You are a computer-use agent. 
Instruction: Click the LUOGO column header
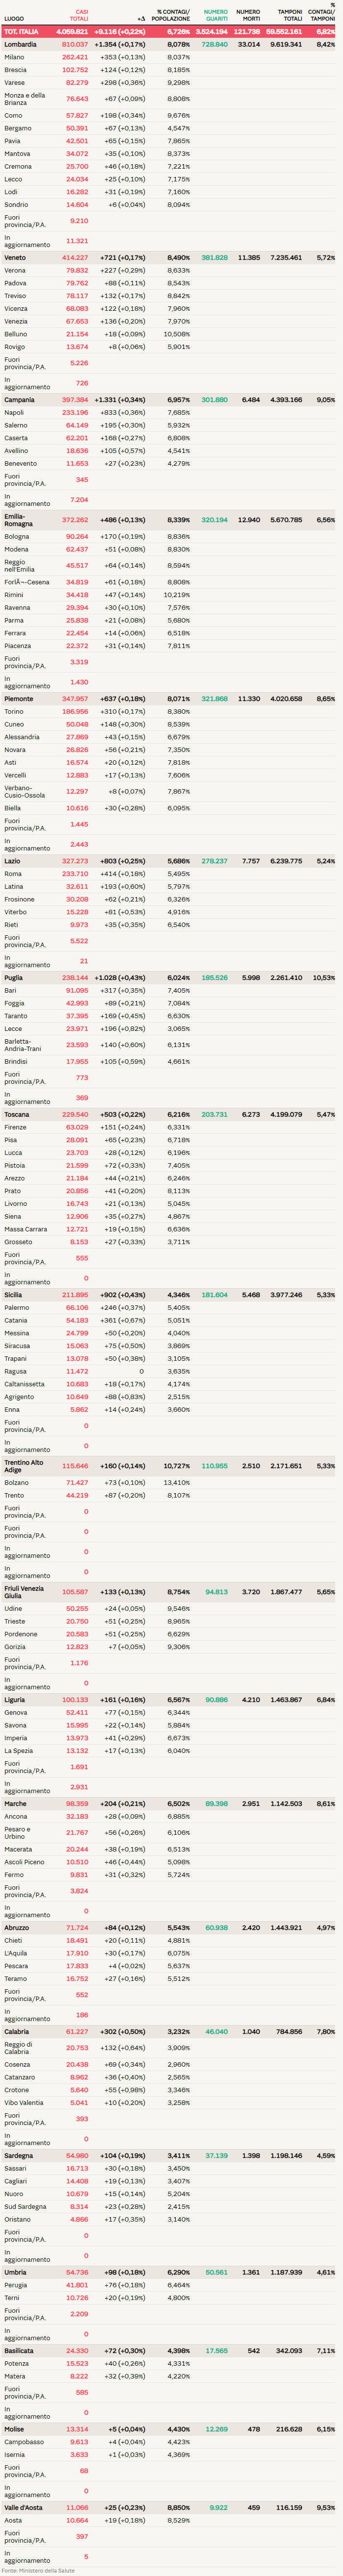(14, 19)
